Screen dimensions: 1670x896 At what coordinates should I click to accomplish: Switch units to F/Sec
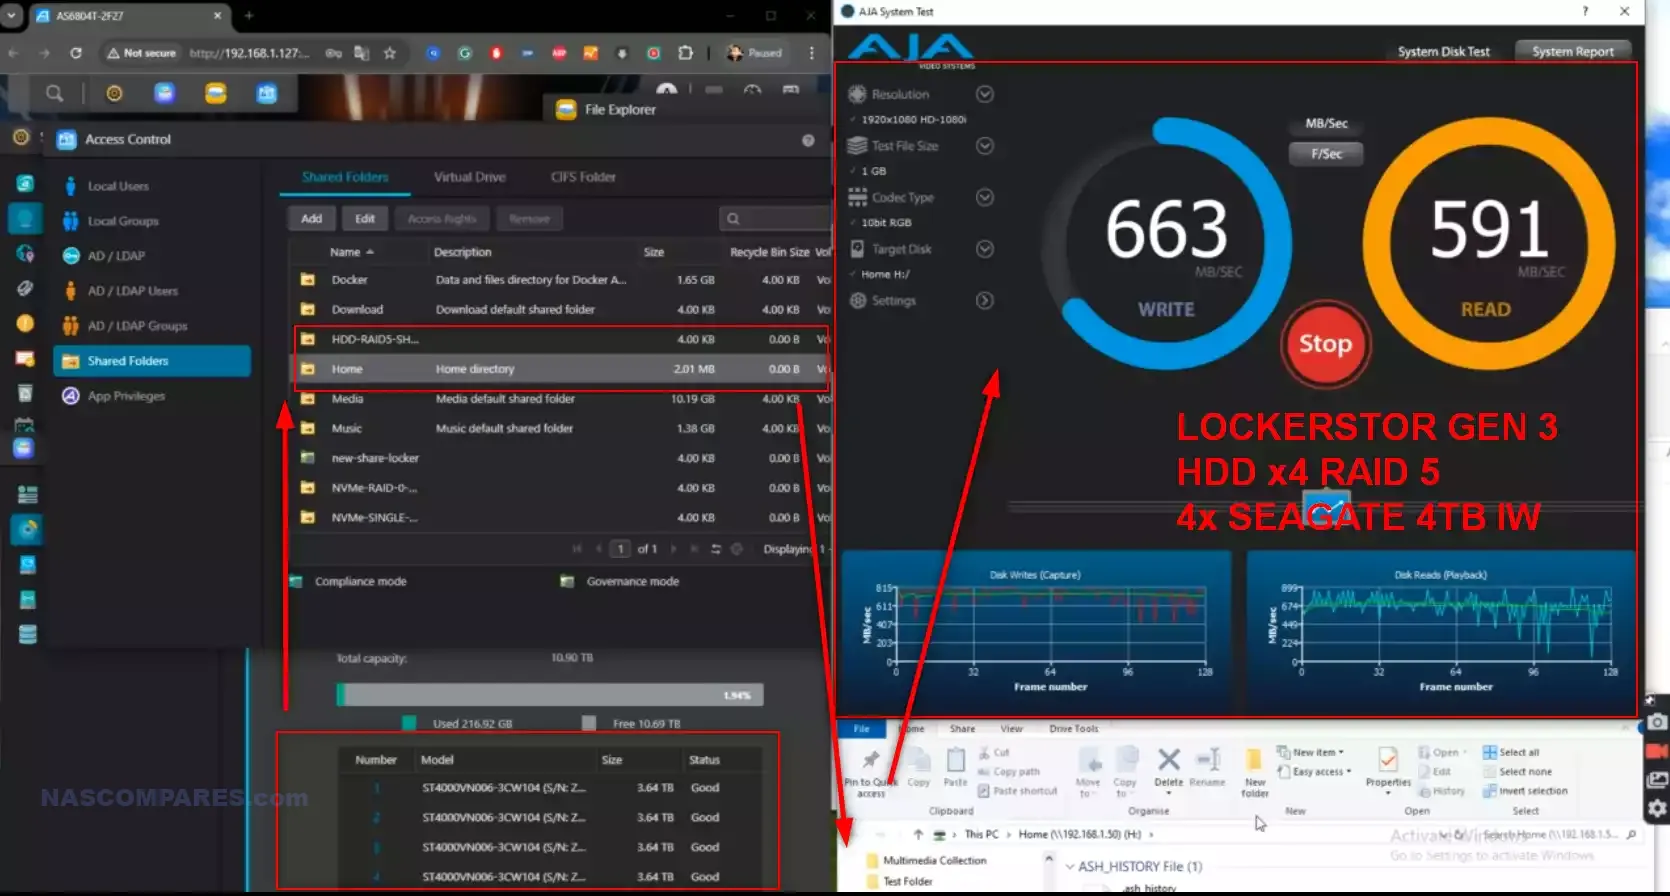coord(1326,154)
